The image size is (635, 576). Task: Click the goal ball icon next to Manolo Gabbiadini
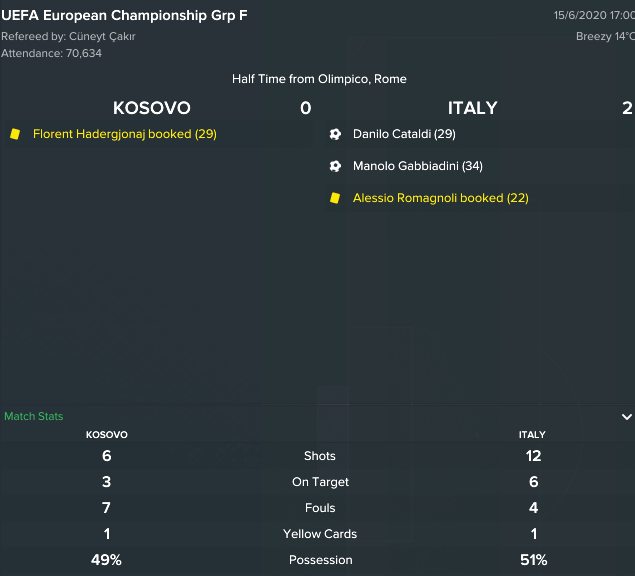tap(335, 166)
